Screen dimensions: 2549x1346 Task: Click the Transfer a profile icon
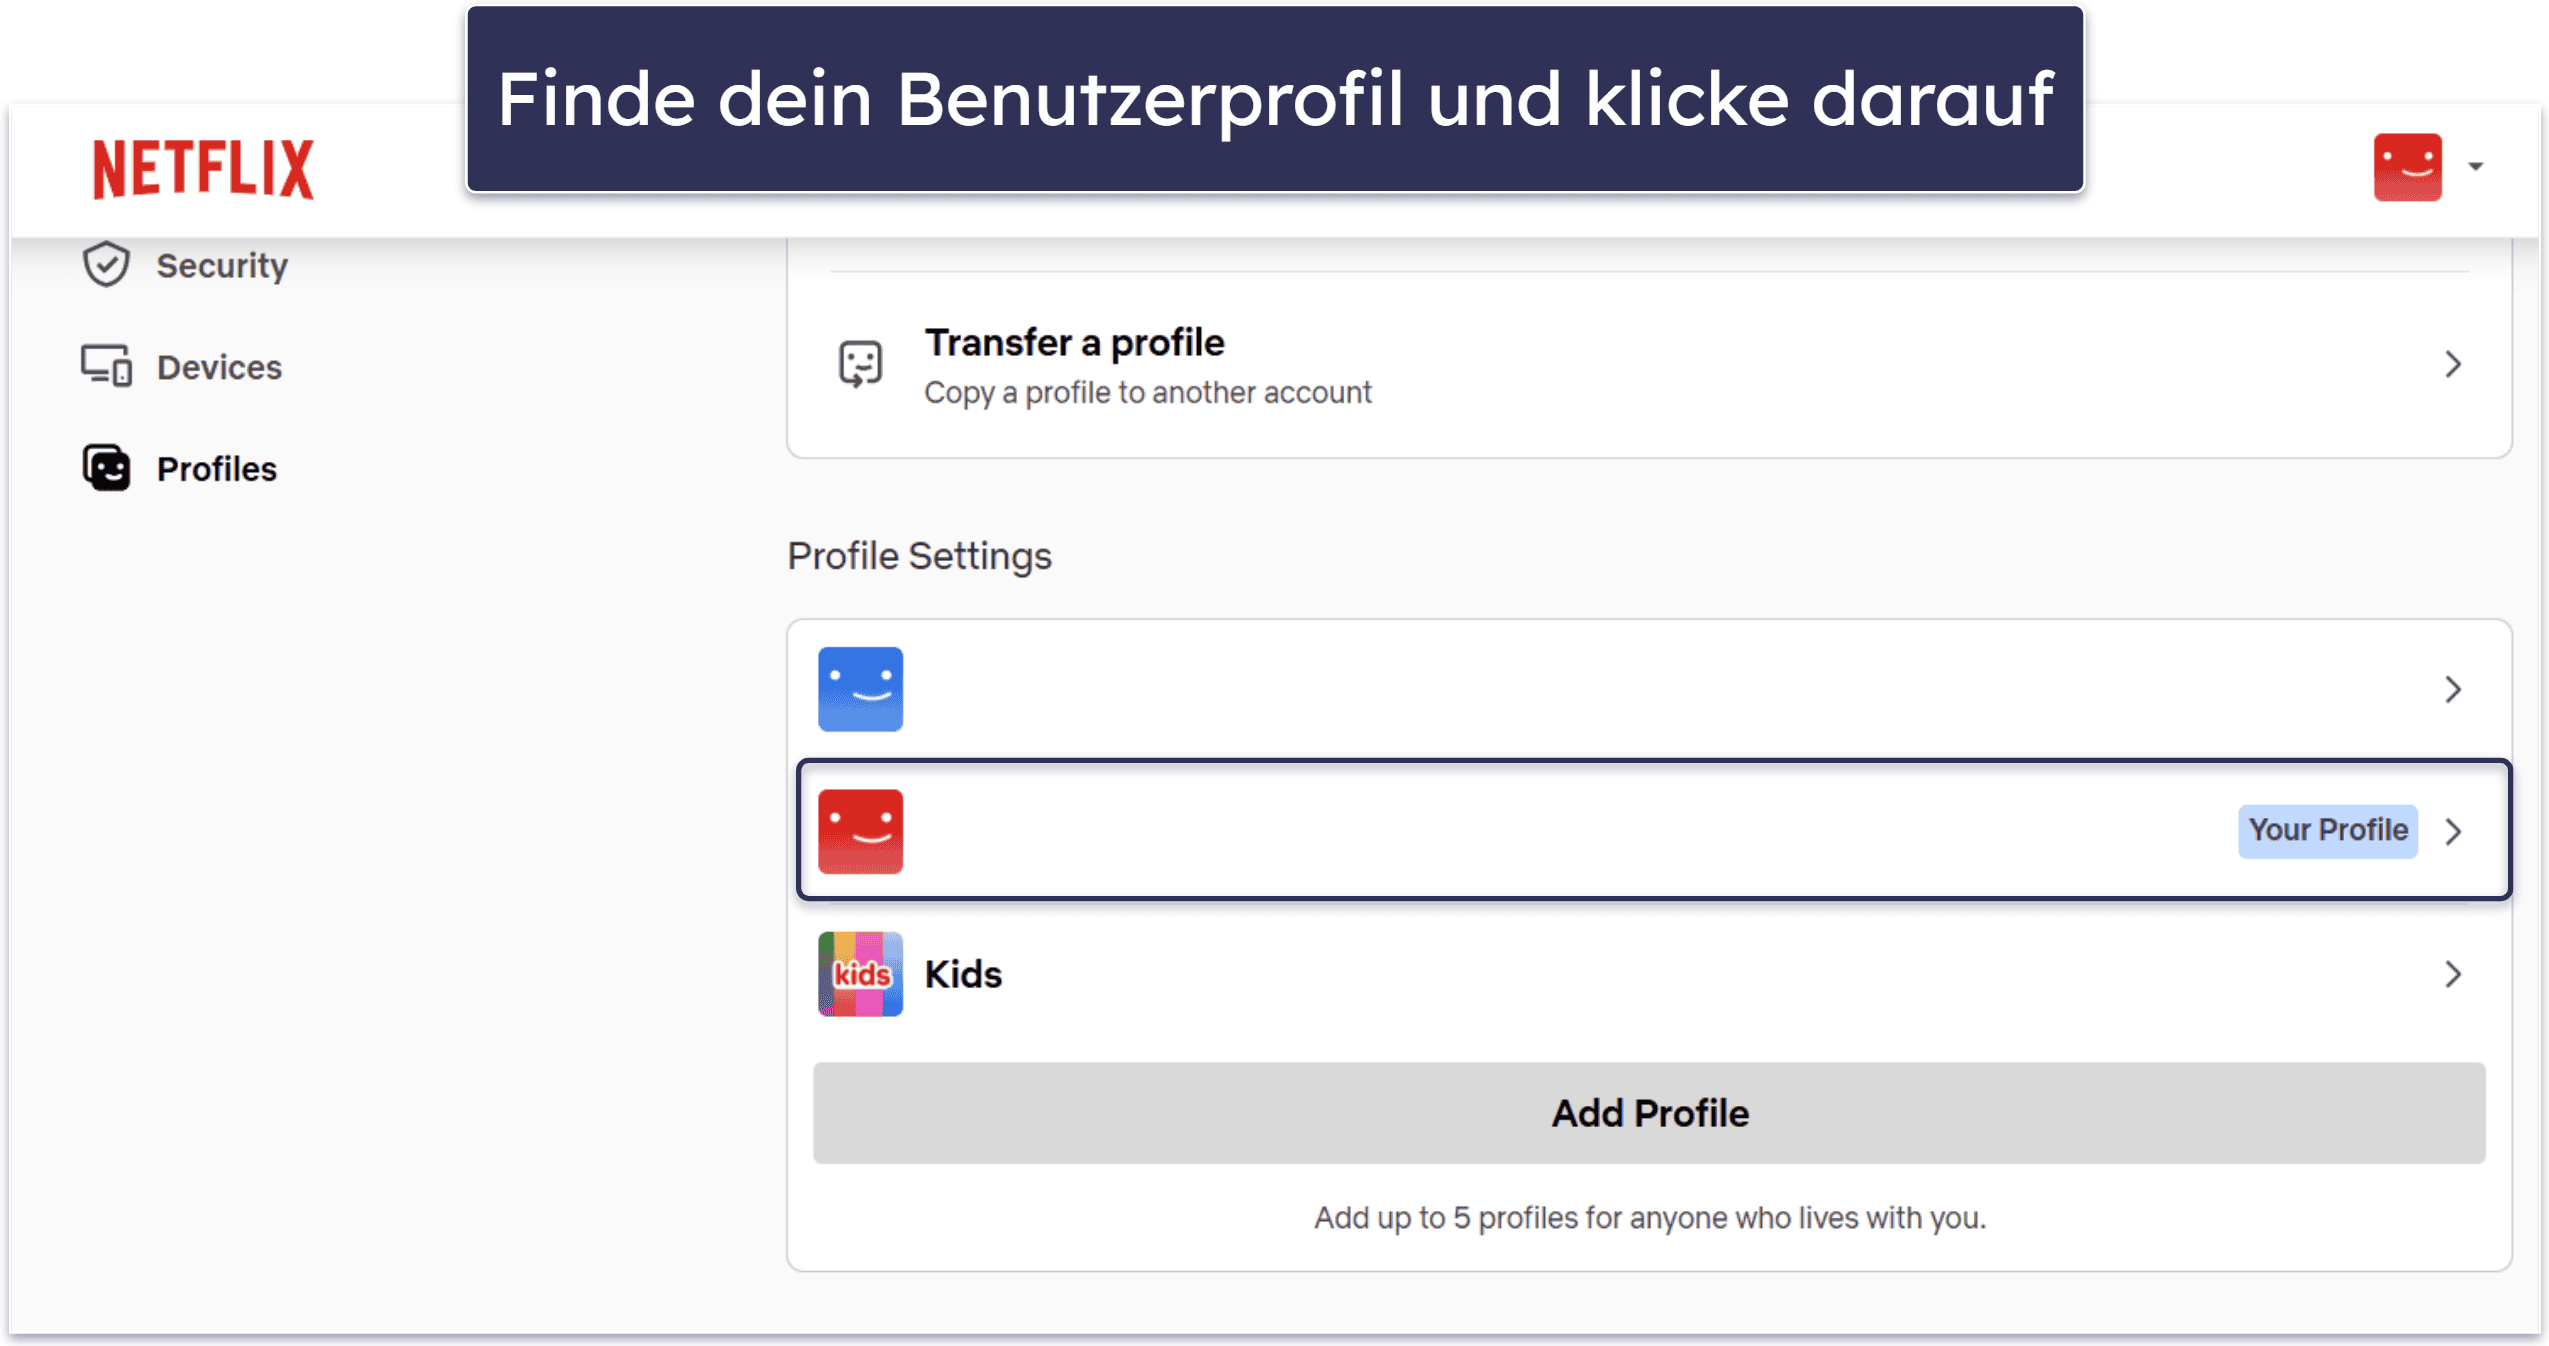click(x=860, y=364)
